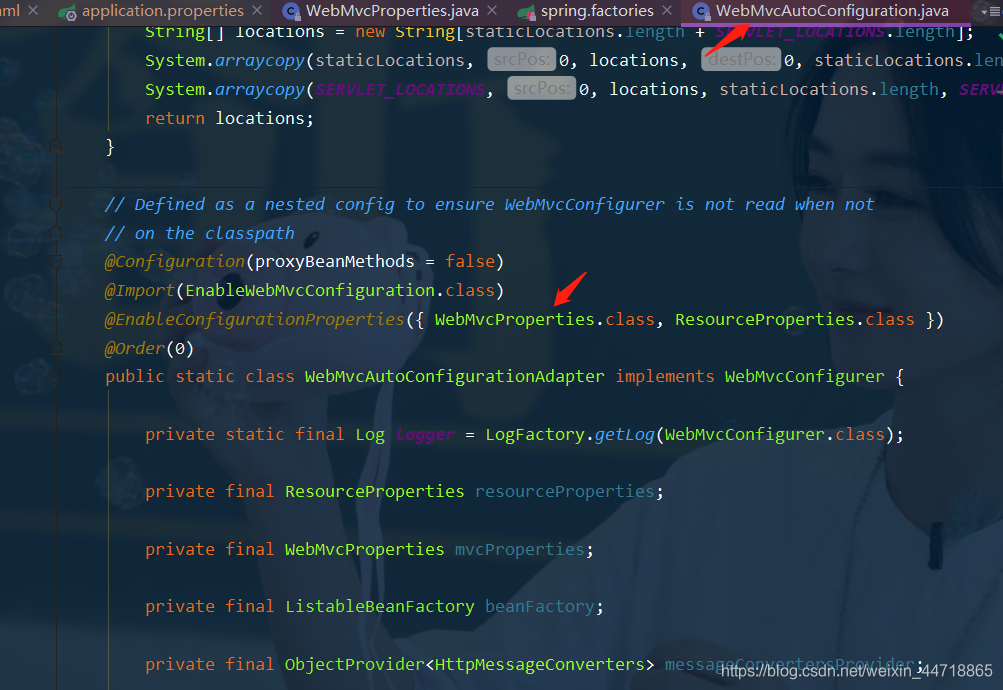Click WebMvcProperties type in mvcProperties declaration
Viewport: 1003px width, 690px height.
coord(365,549)
